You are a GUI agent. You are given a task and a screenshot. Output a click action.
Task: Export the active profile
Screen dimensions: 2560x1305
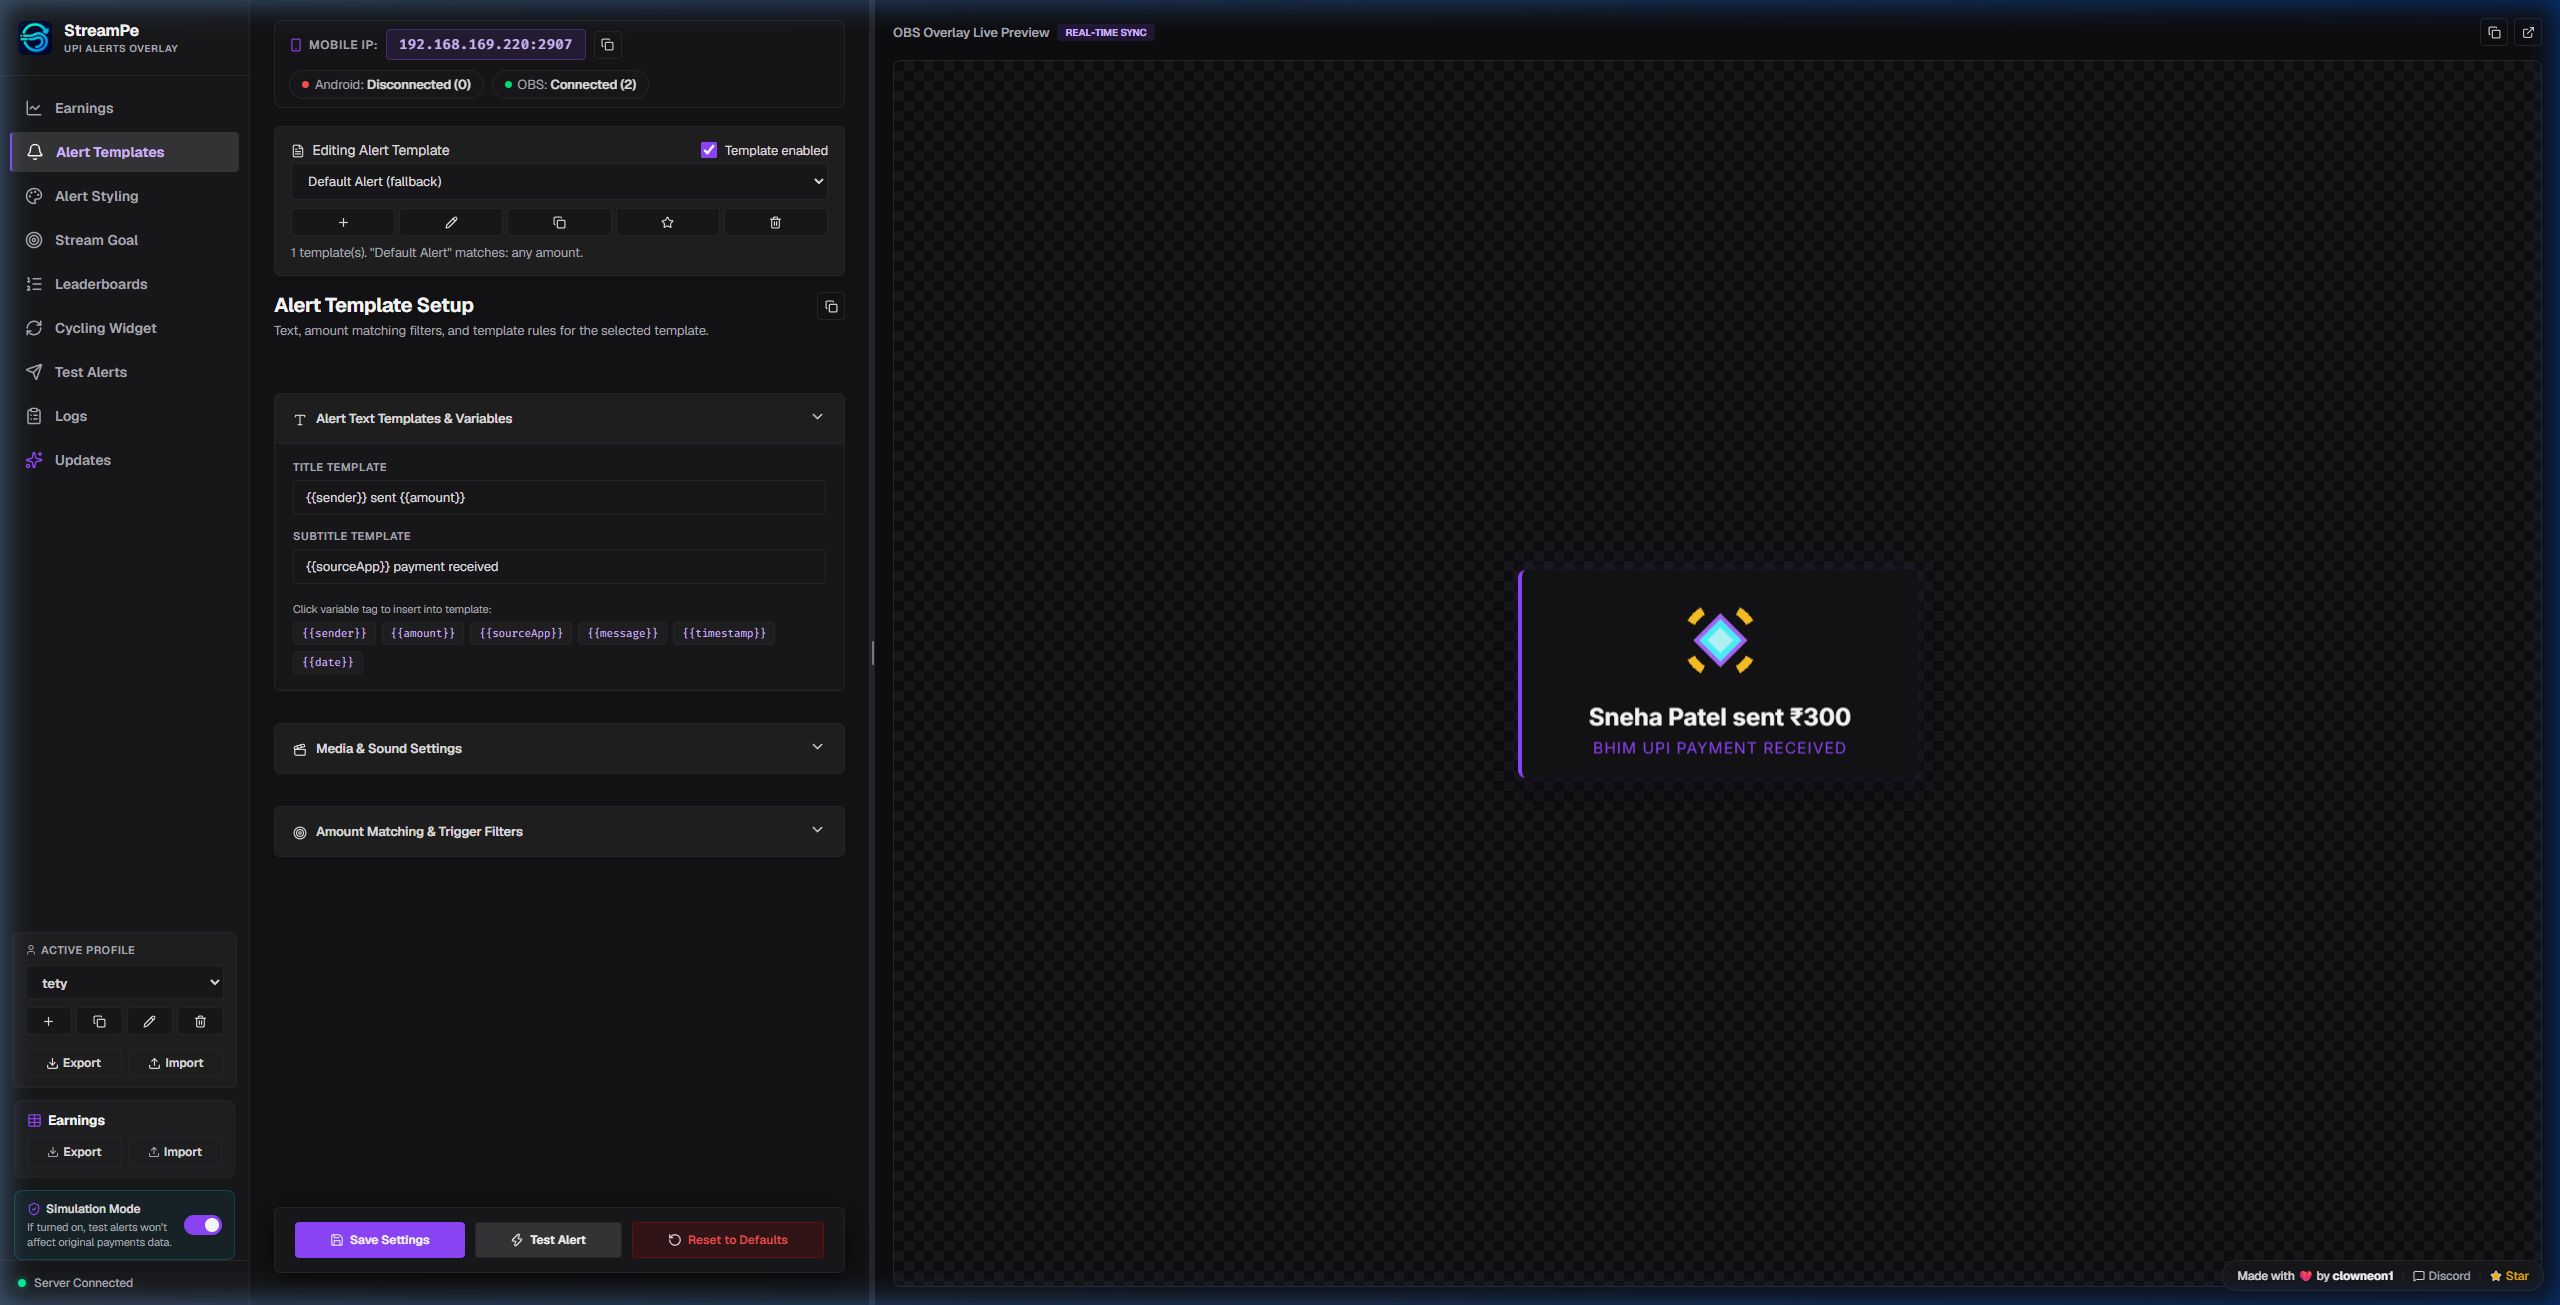[74, 1063]
